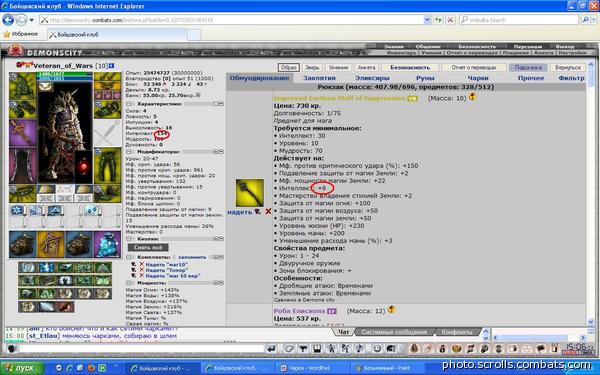600x375 pixels.
Task: Click the Надеть "Топор" set link
Action: click(x=166, y=270)
